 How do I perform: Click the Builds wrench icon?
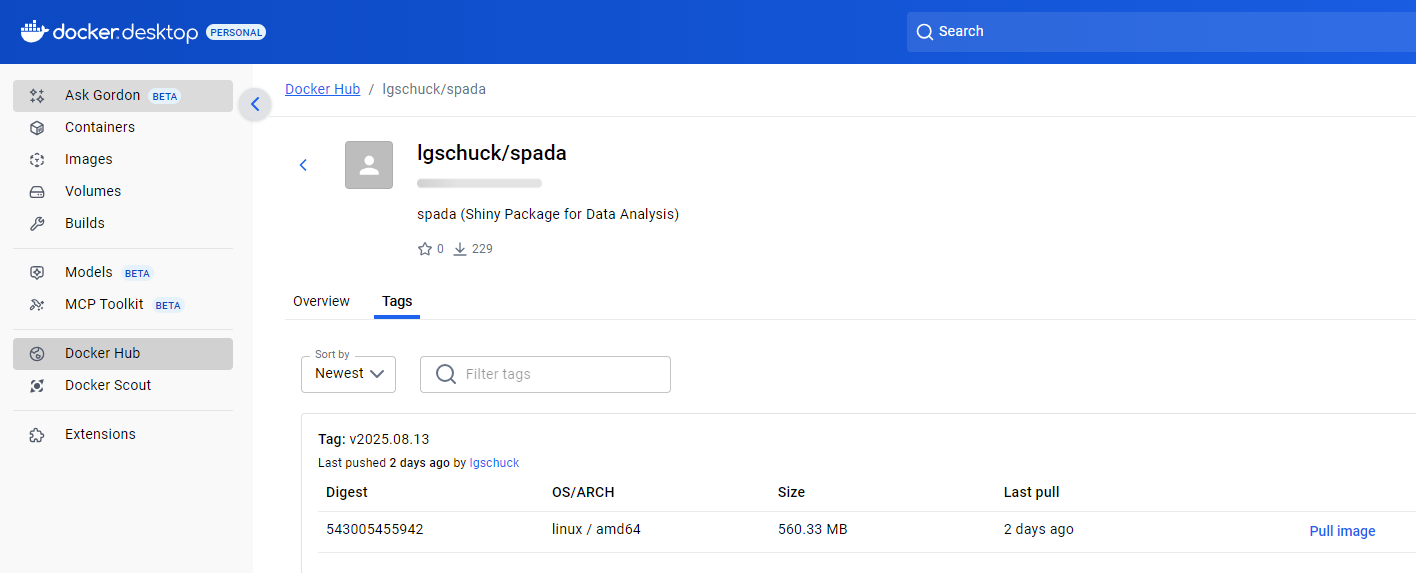(37, 224)
